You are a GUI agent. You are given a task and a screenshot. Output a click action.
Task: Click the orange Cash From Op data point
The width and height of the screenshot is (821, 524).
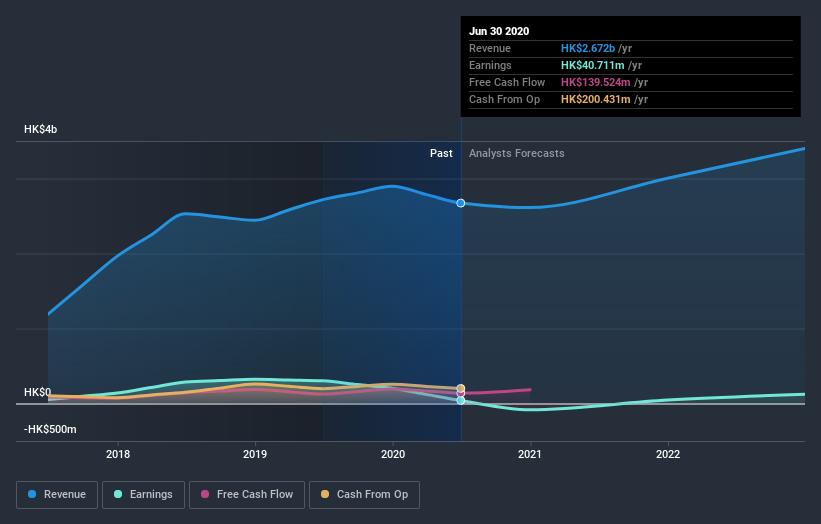(461, 388)
